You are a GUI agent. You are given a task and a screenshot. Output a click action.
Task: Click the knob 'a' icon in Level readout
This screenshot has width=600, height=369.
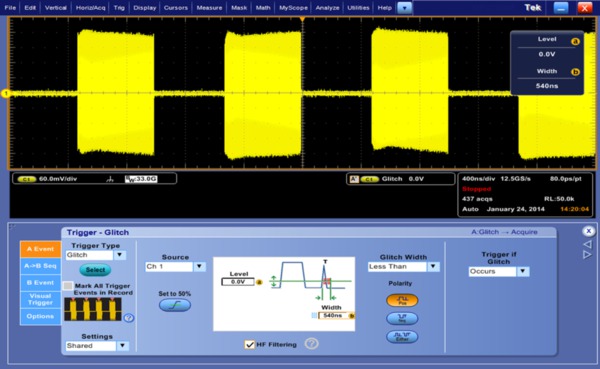[575, 41]
